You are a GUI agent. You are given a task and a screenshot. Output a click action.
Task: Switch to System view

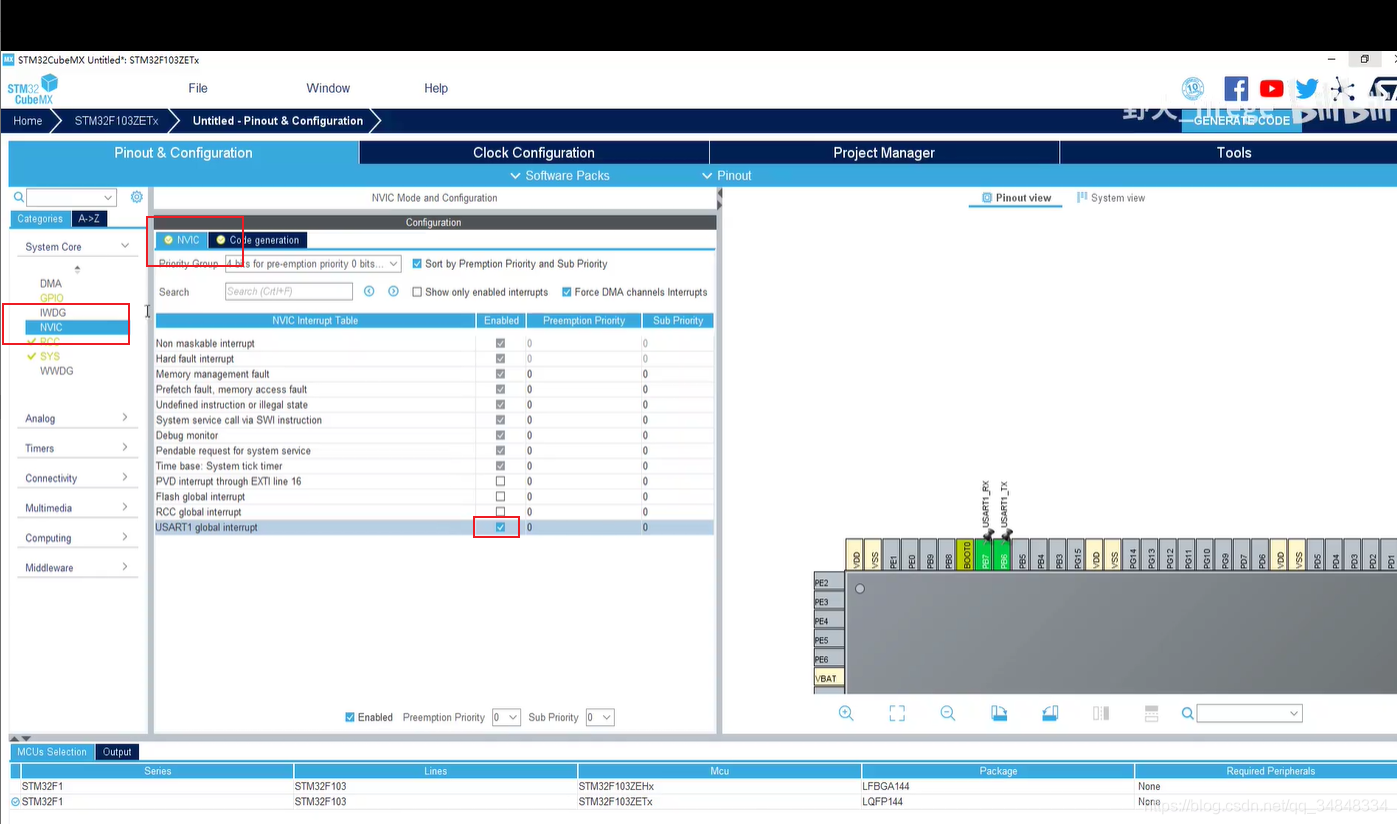point(1110,198)
